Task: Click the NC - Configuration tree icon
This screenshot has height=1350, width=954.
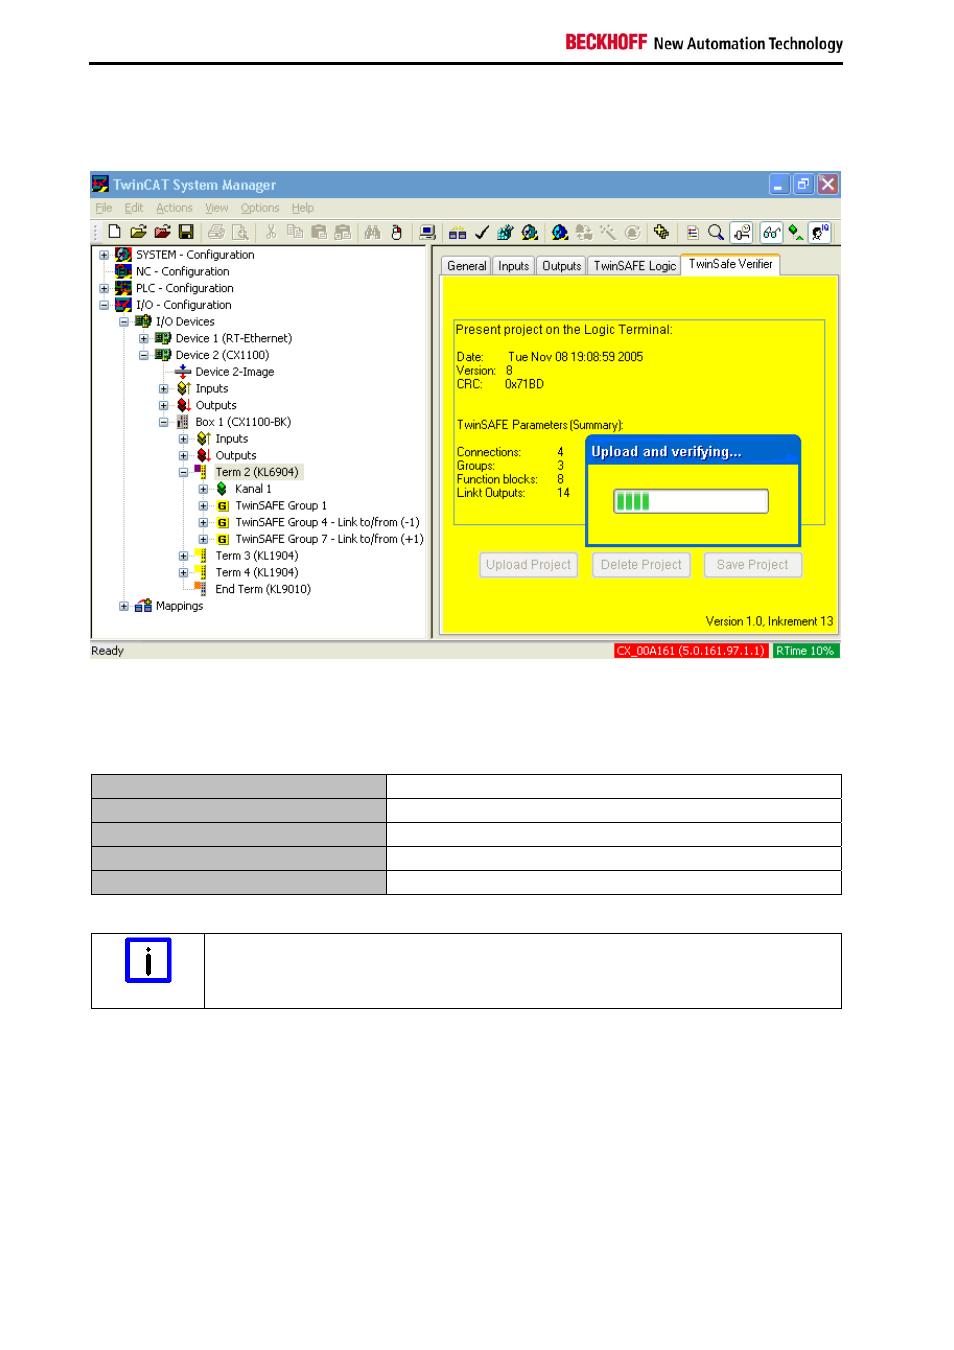Action: tap(123, 271)
